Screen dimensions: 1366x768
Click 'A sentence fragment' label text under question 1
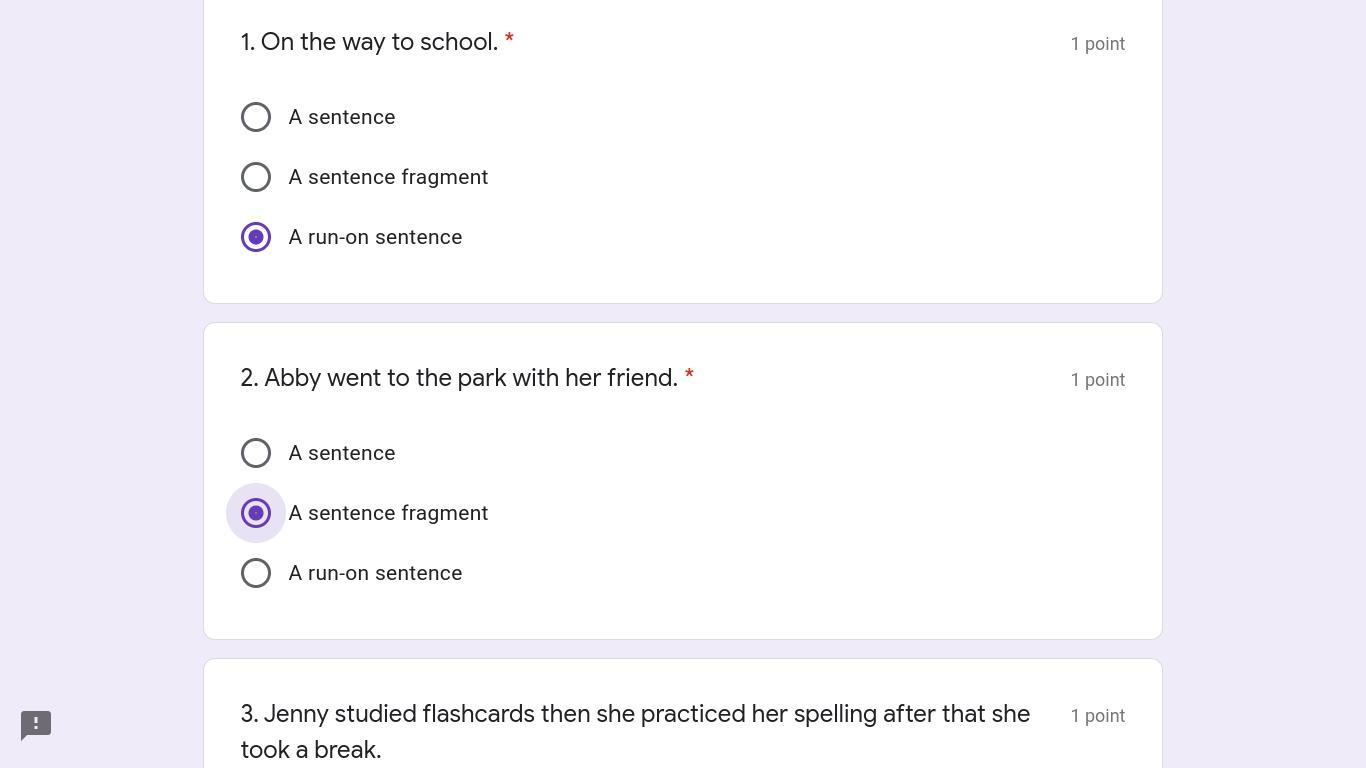point(388,177)
